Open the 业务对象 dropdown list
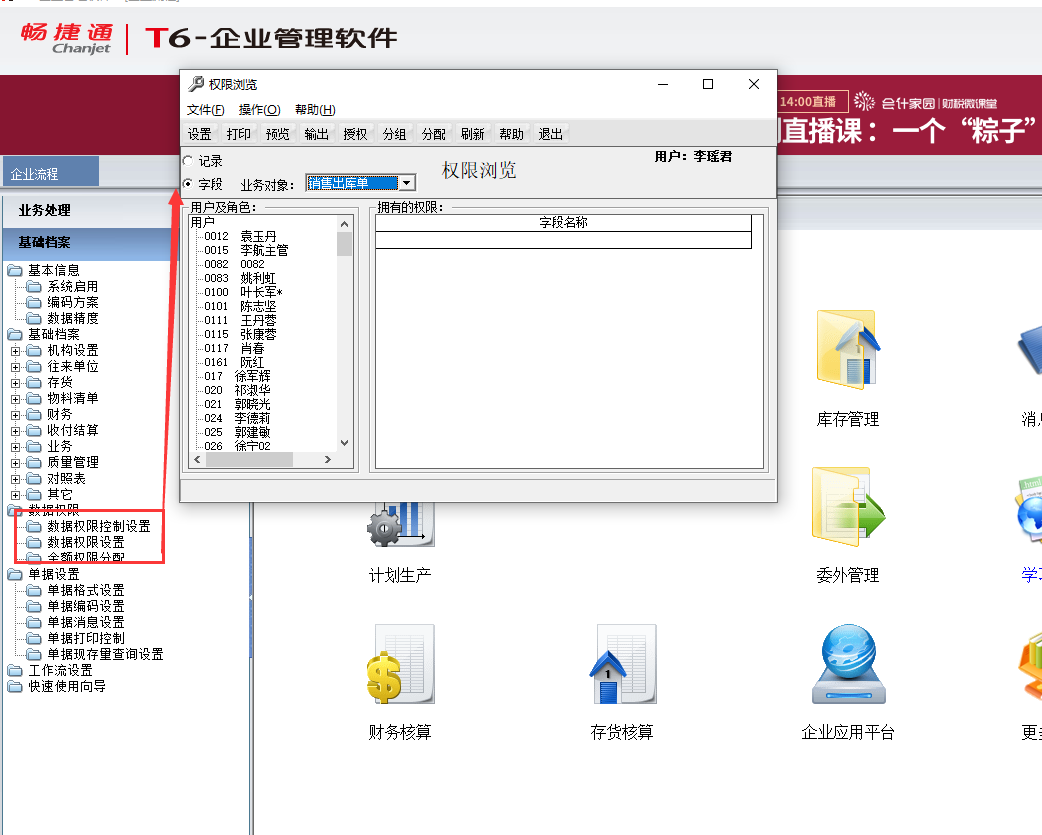 click(407, 183)
